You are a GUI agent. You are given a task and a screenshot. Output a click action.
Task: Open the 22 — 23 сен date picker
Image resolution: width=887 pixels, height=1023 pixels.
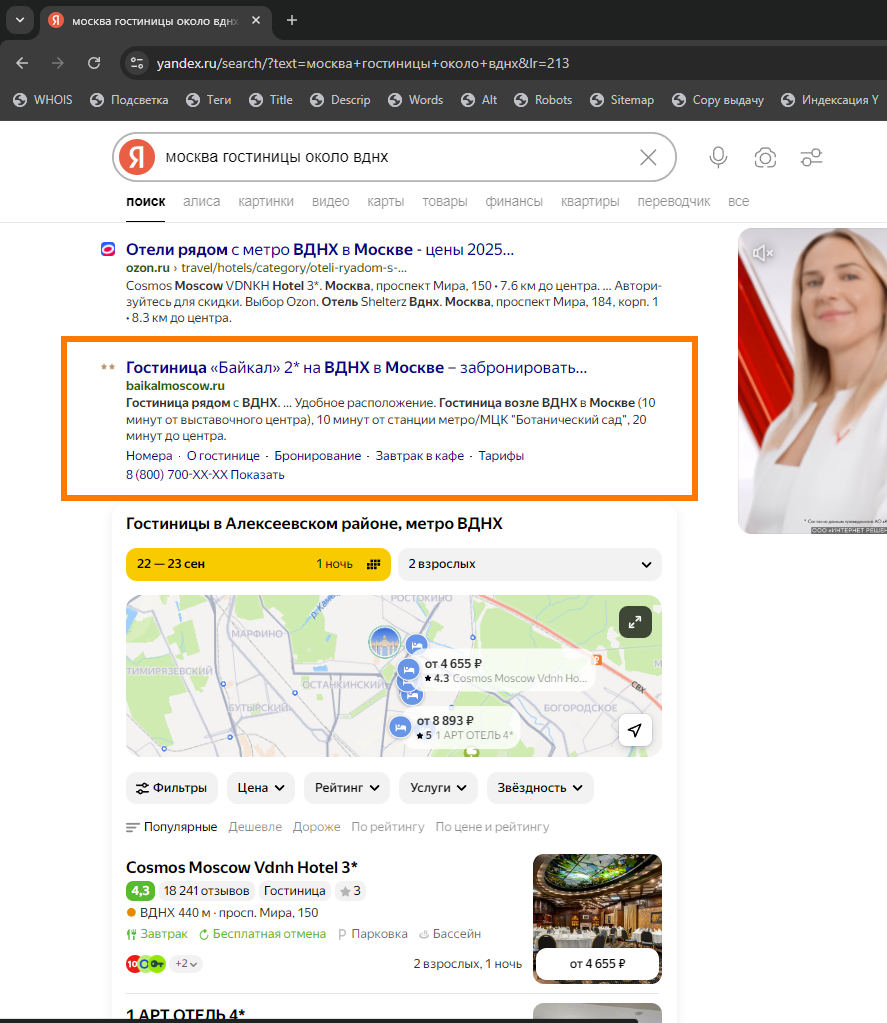pyautogui.click(x=258, y=564)
